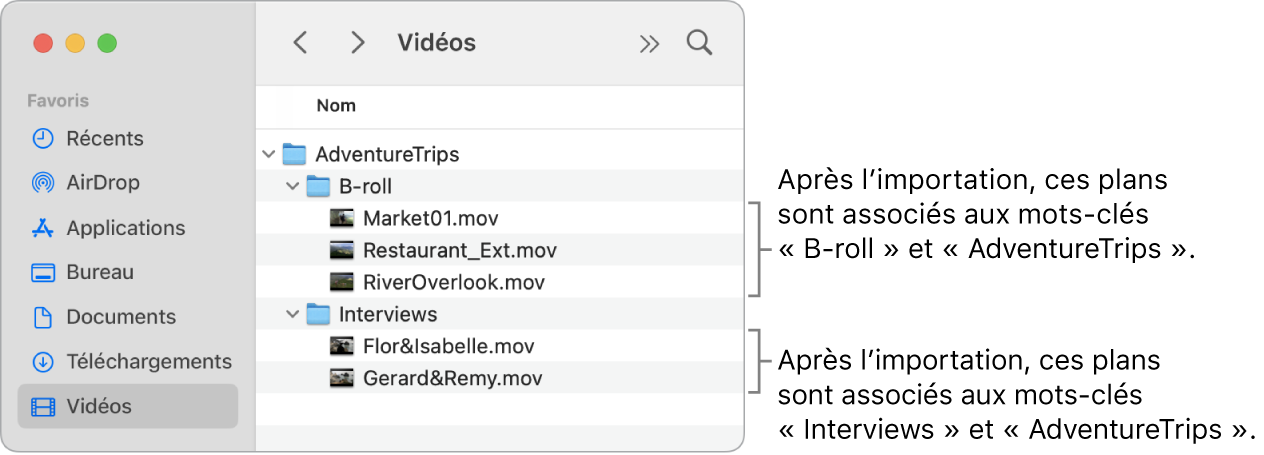Click the Finder search magnifier icon
Viewport: 1264px width, 455px height.
point(699,43)
